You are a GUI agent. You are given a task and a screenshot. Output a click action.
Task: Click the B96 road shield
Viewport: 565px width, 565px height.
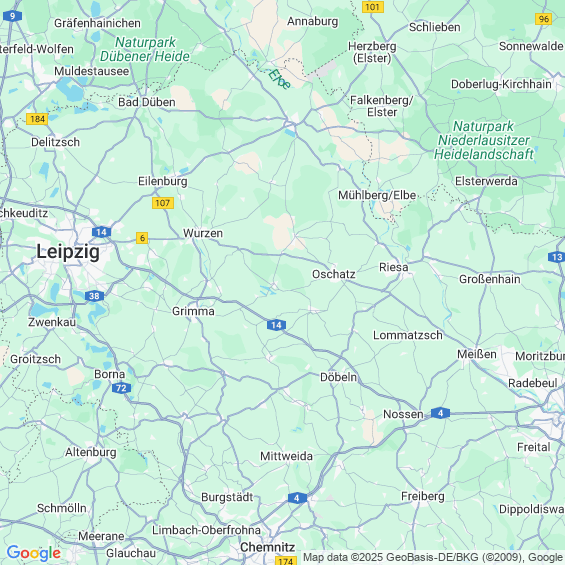point(544,19)
